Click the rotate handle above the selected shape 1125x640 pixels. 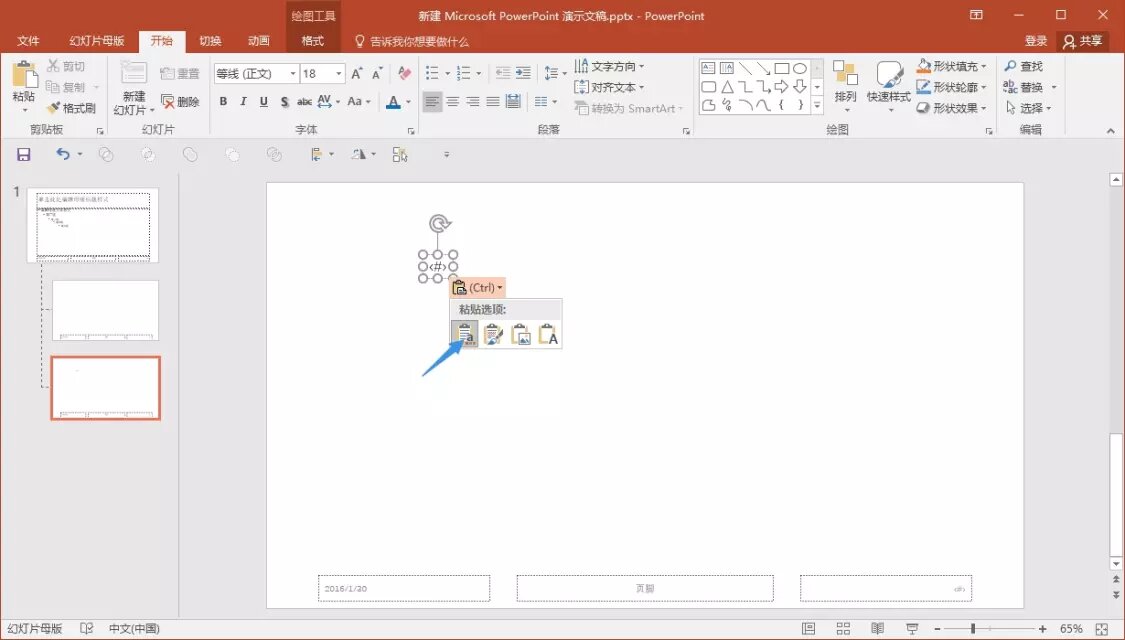439,223
